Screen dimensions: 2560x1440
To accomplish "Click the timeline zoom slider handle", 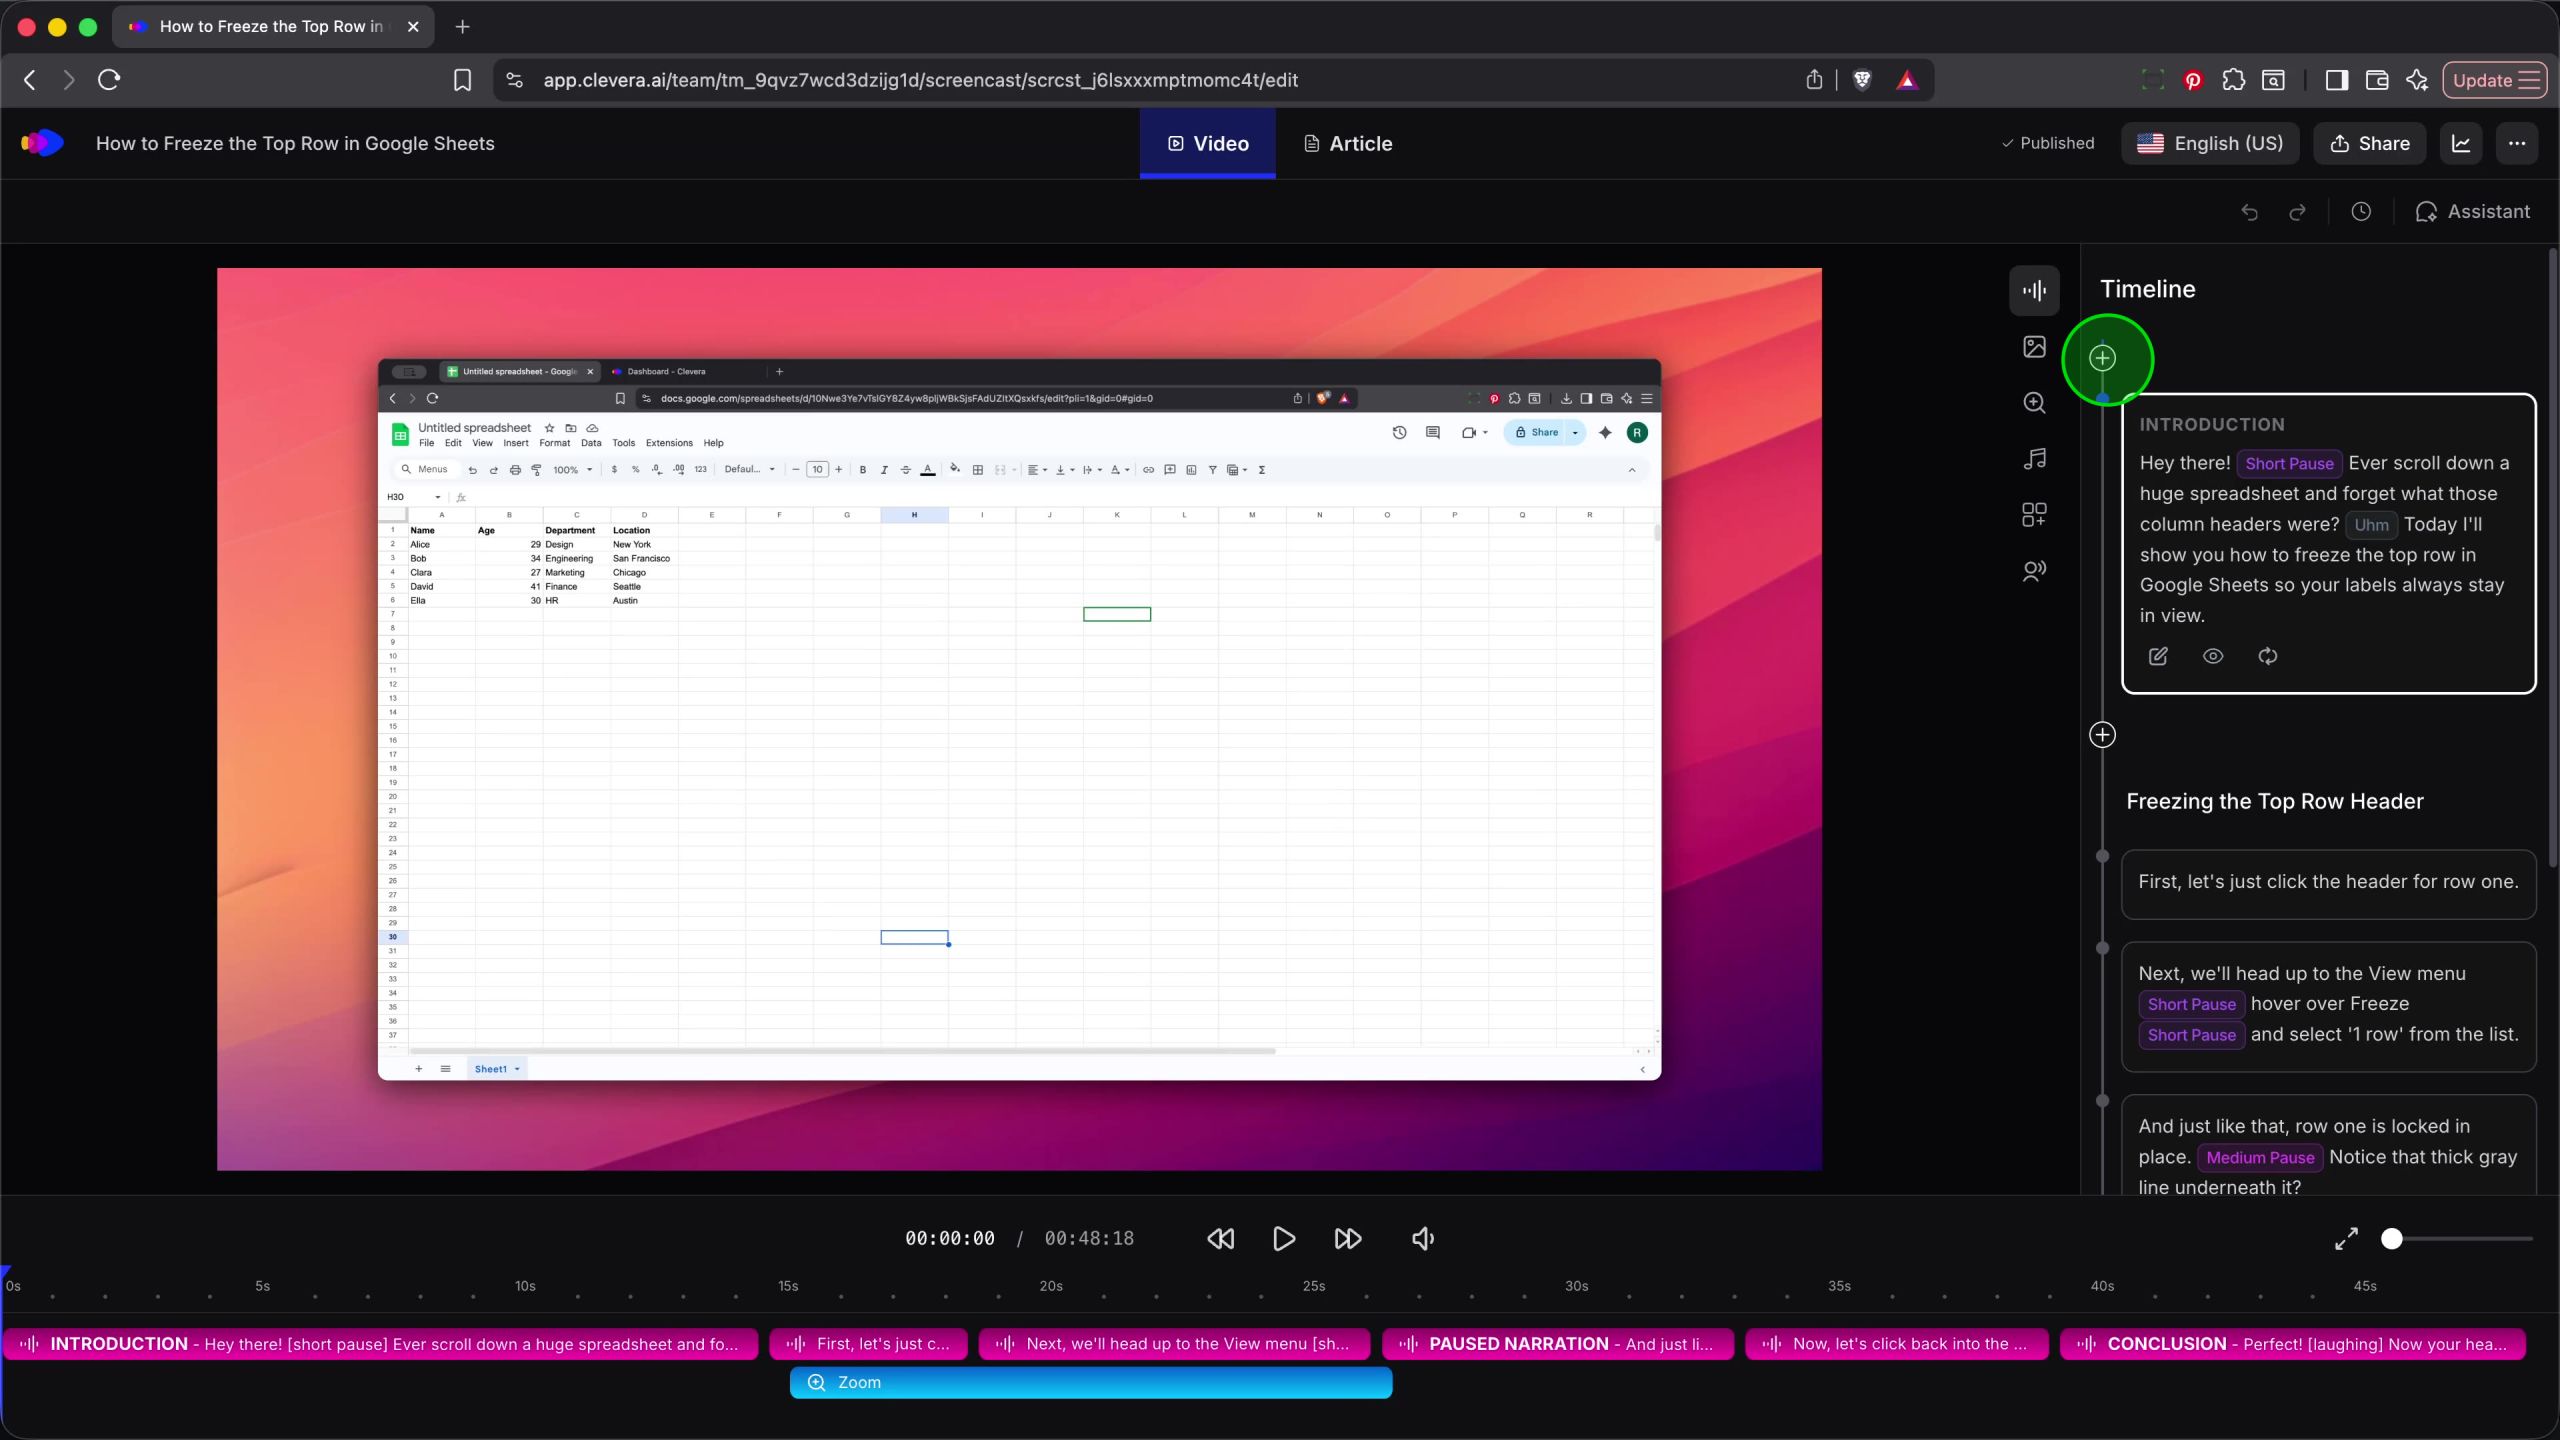I will coord(2391,1239).
